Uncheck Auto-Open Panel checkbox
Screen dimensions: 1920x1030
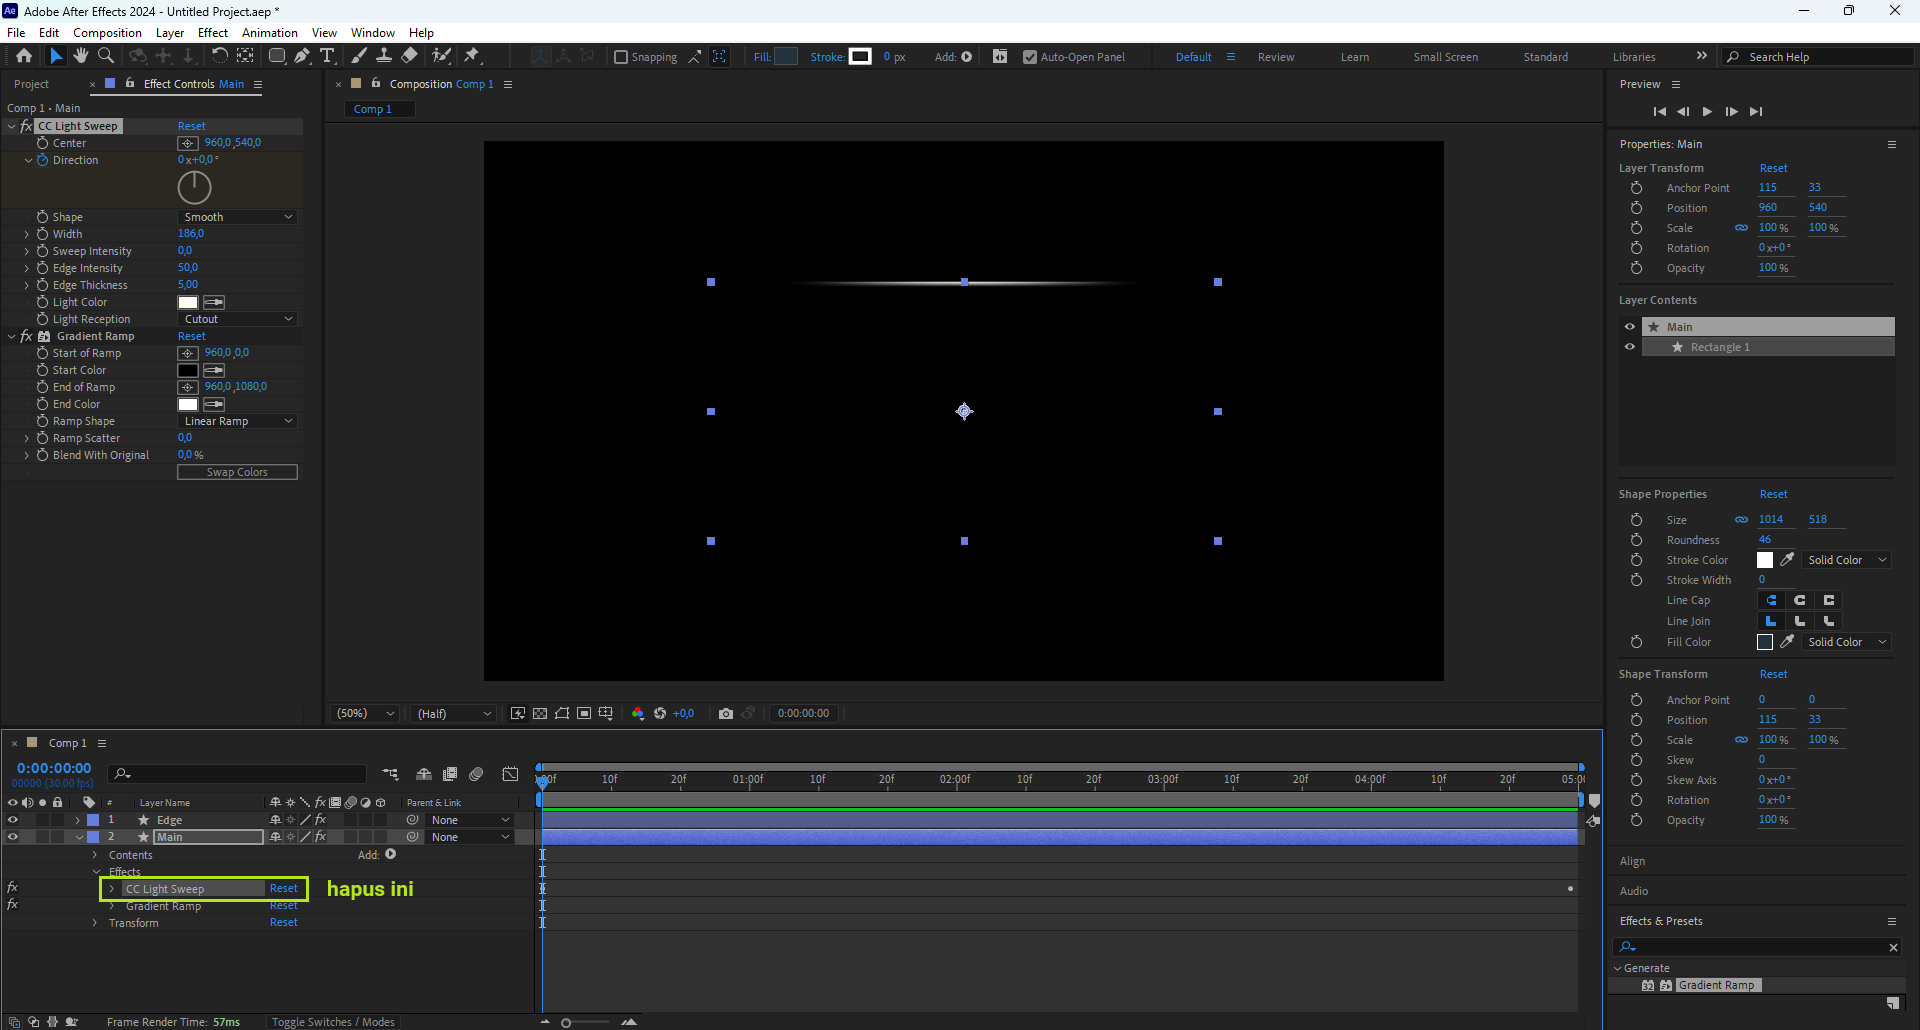[1030, 57]
